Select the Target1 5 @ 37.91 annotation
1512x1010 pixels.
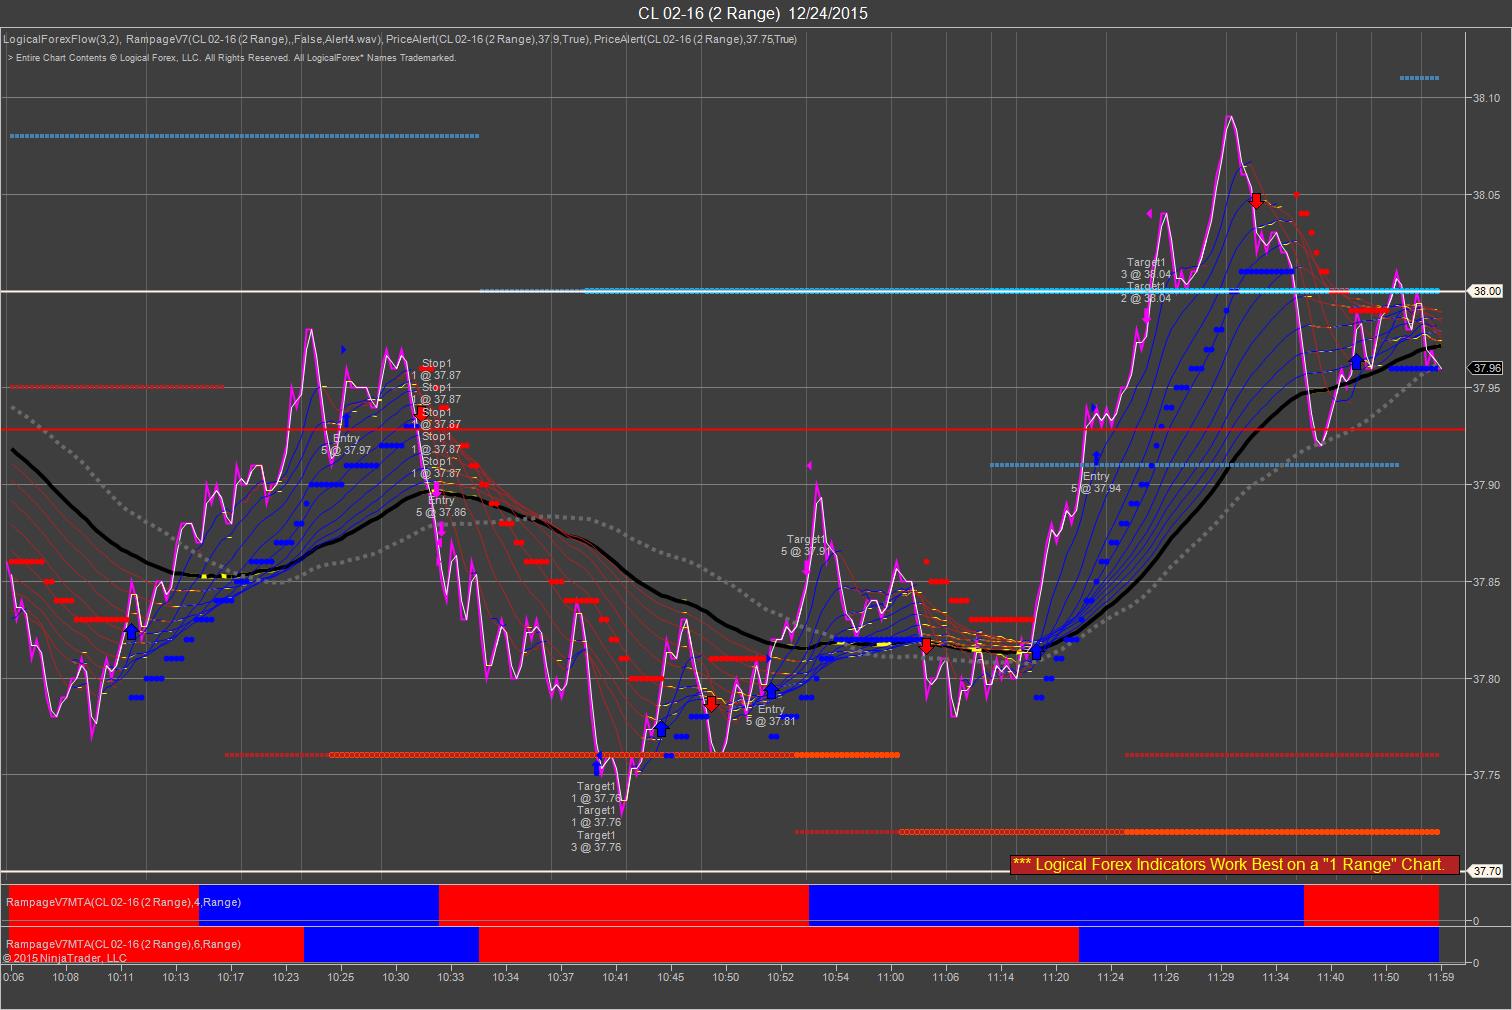pyautogui.click(x=806, y=545)
